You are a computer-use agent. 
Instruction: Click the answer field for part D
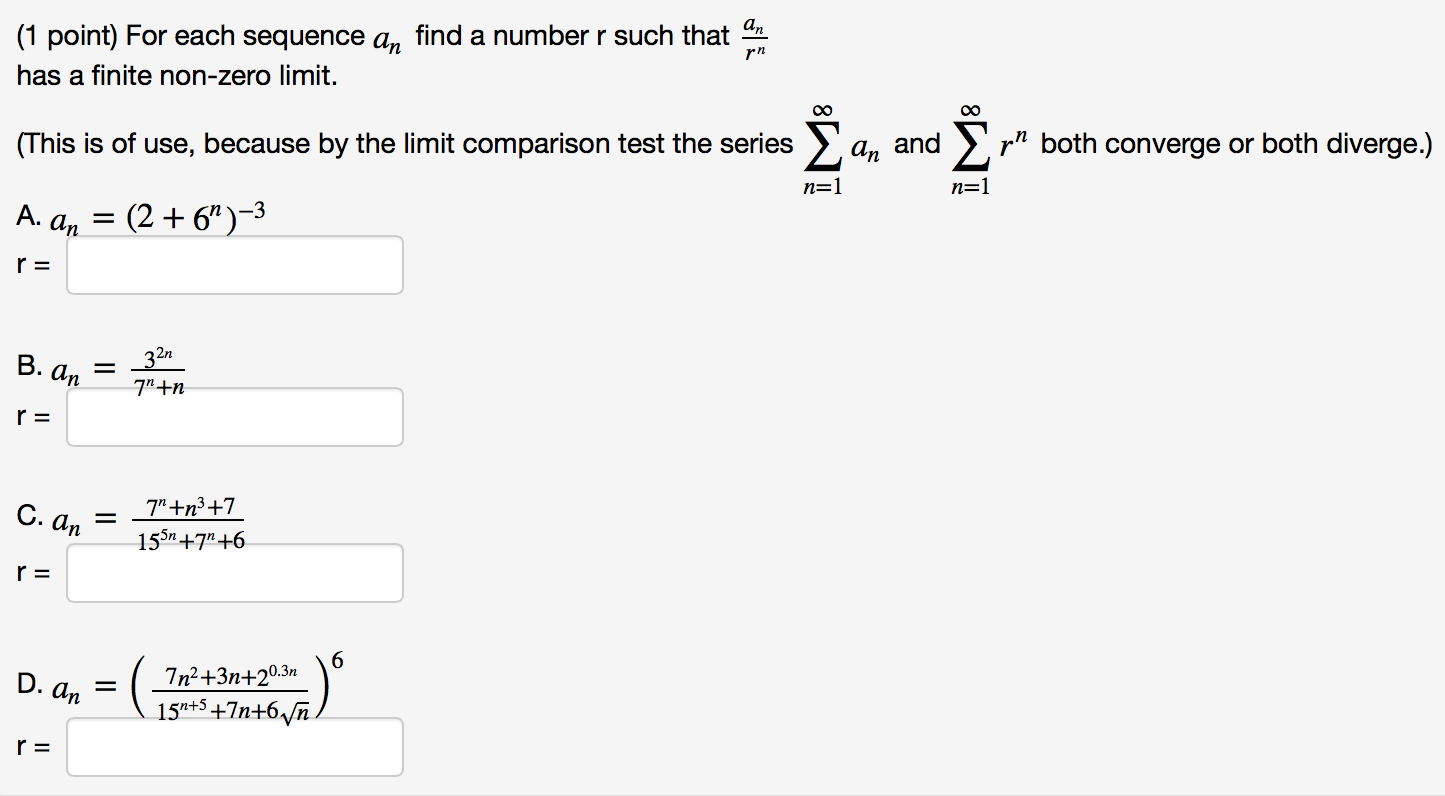234,746
